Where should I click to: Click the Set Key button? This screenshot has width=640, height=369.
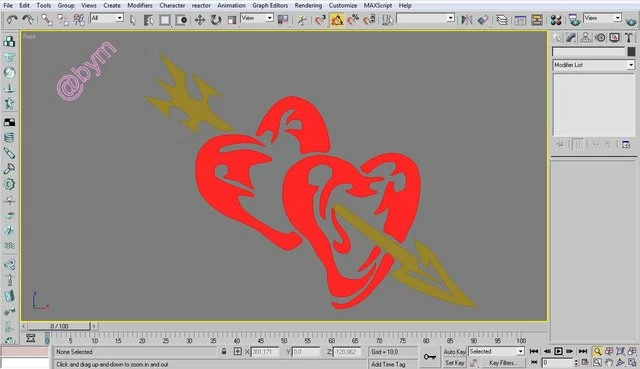454,362
